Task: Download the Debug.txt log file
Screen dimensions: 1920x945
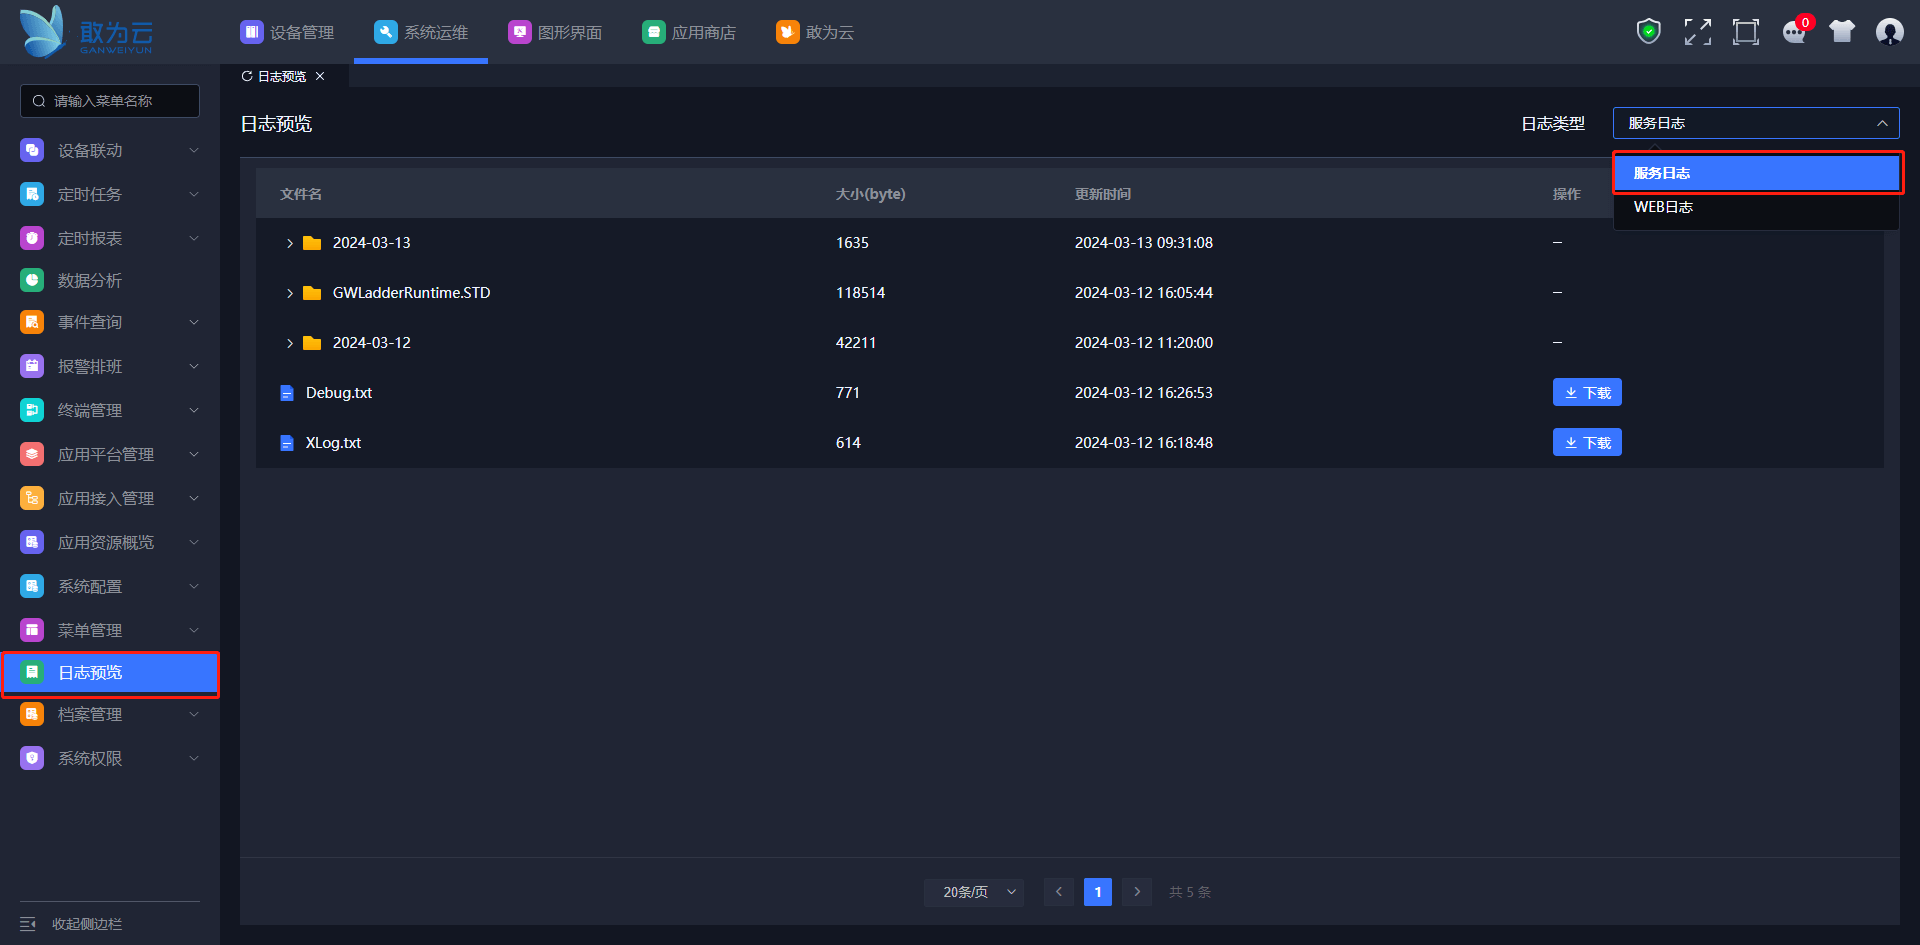Action: (x=1587, y=393)
